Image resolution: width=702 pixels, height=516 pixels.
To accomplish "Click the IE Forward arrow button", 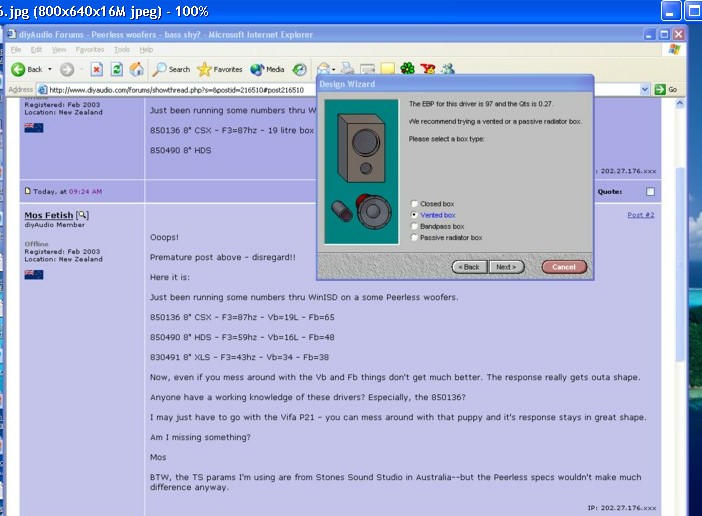I will [x=67, y=69].
